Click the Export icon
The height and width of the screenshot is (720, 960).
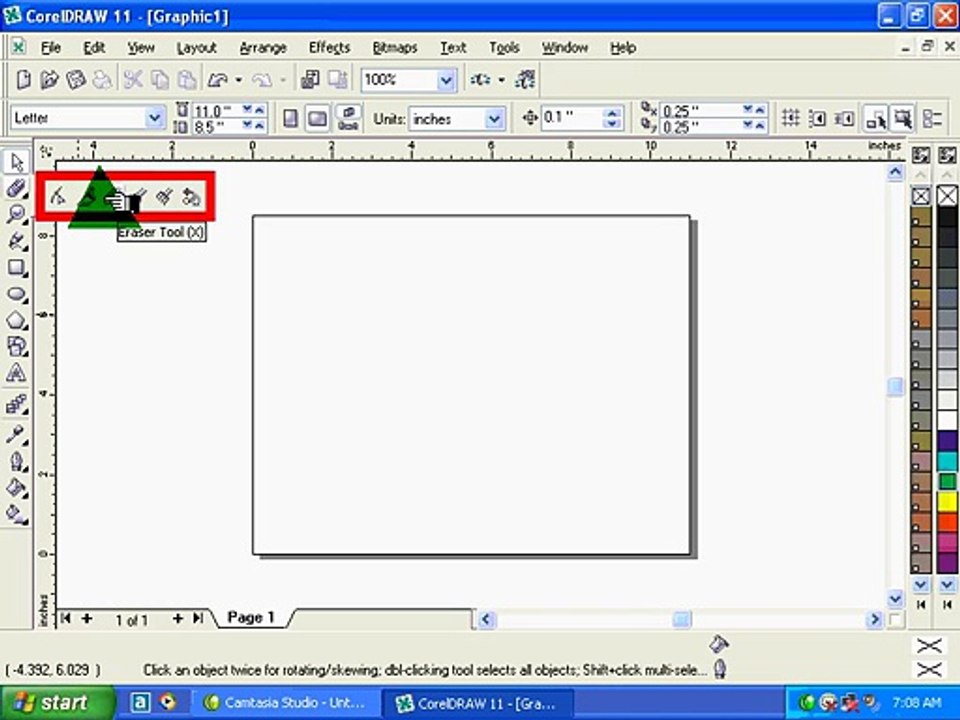click(337, 80)
